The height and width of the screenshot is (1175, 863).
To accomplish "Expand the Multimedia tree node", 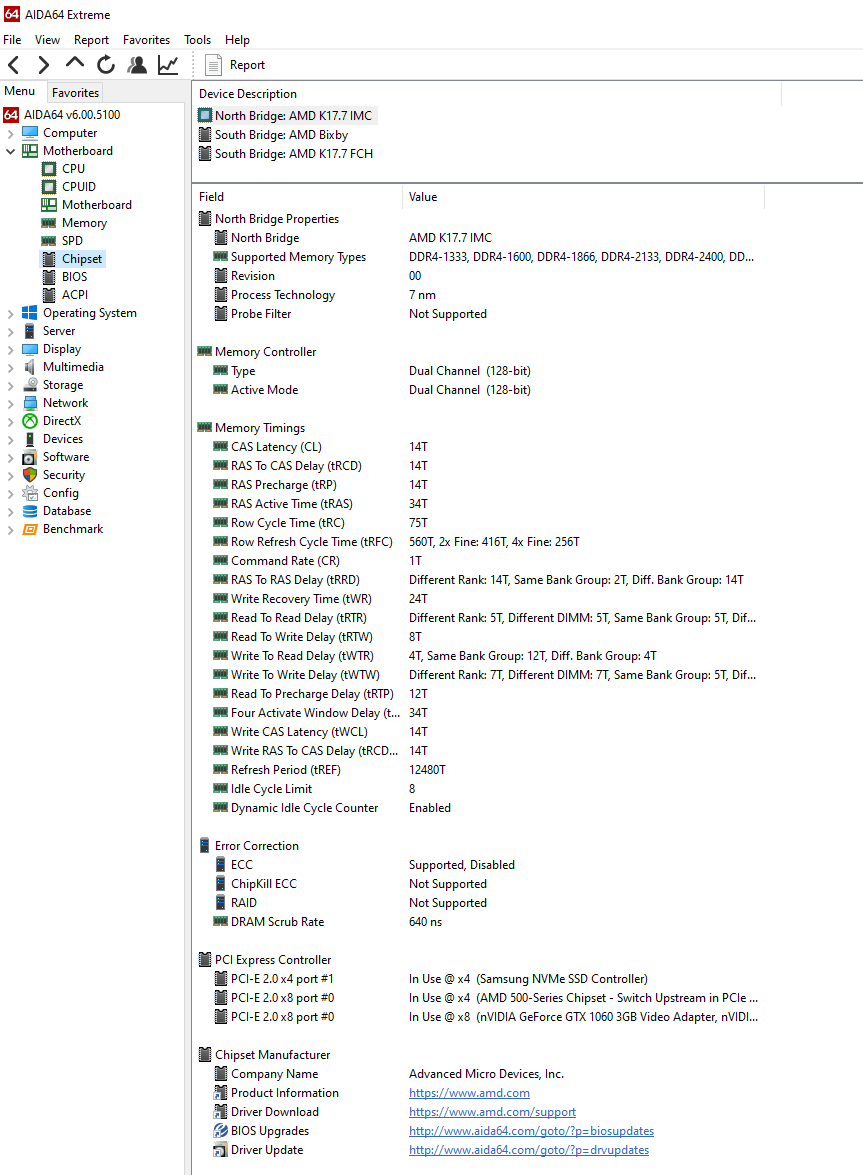I will pos(10,367).
